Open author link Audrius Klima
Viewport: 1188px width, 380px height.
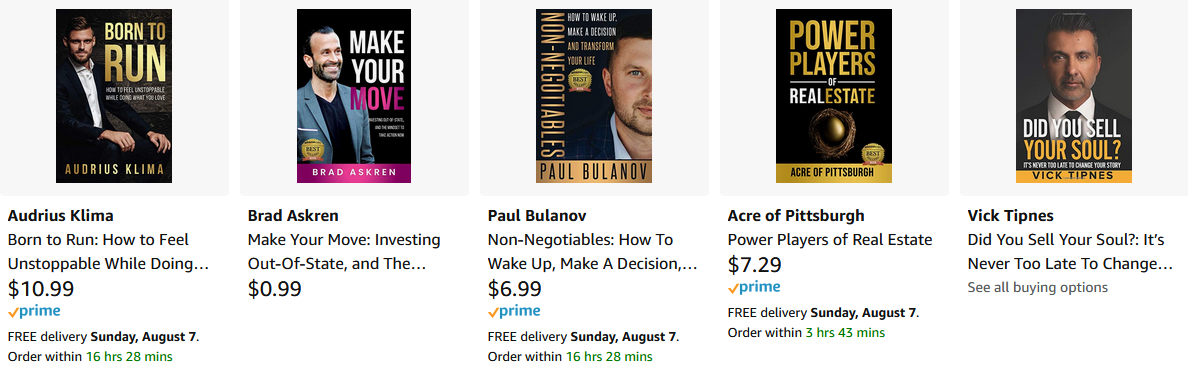tap(61, 216)
